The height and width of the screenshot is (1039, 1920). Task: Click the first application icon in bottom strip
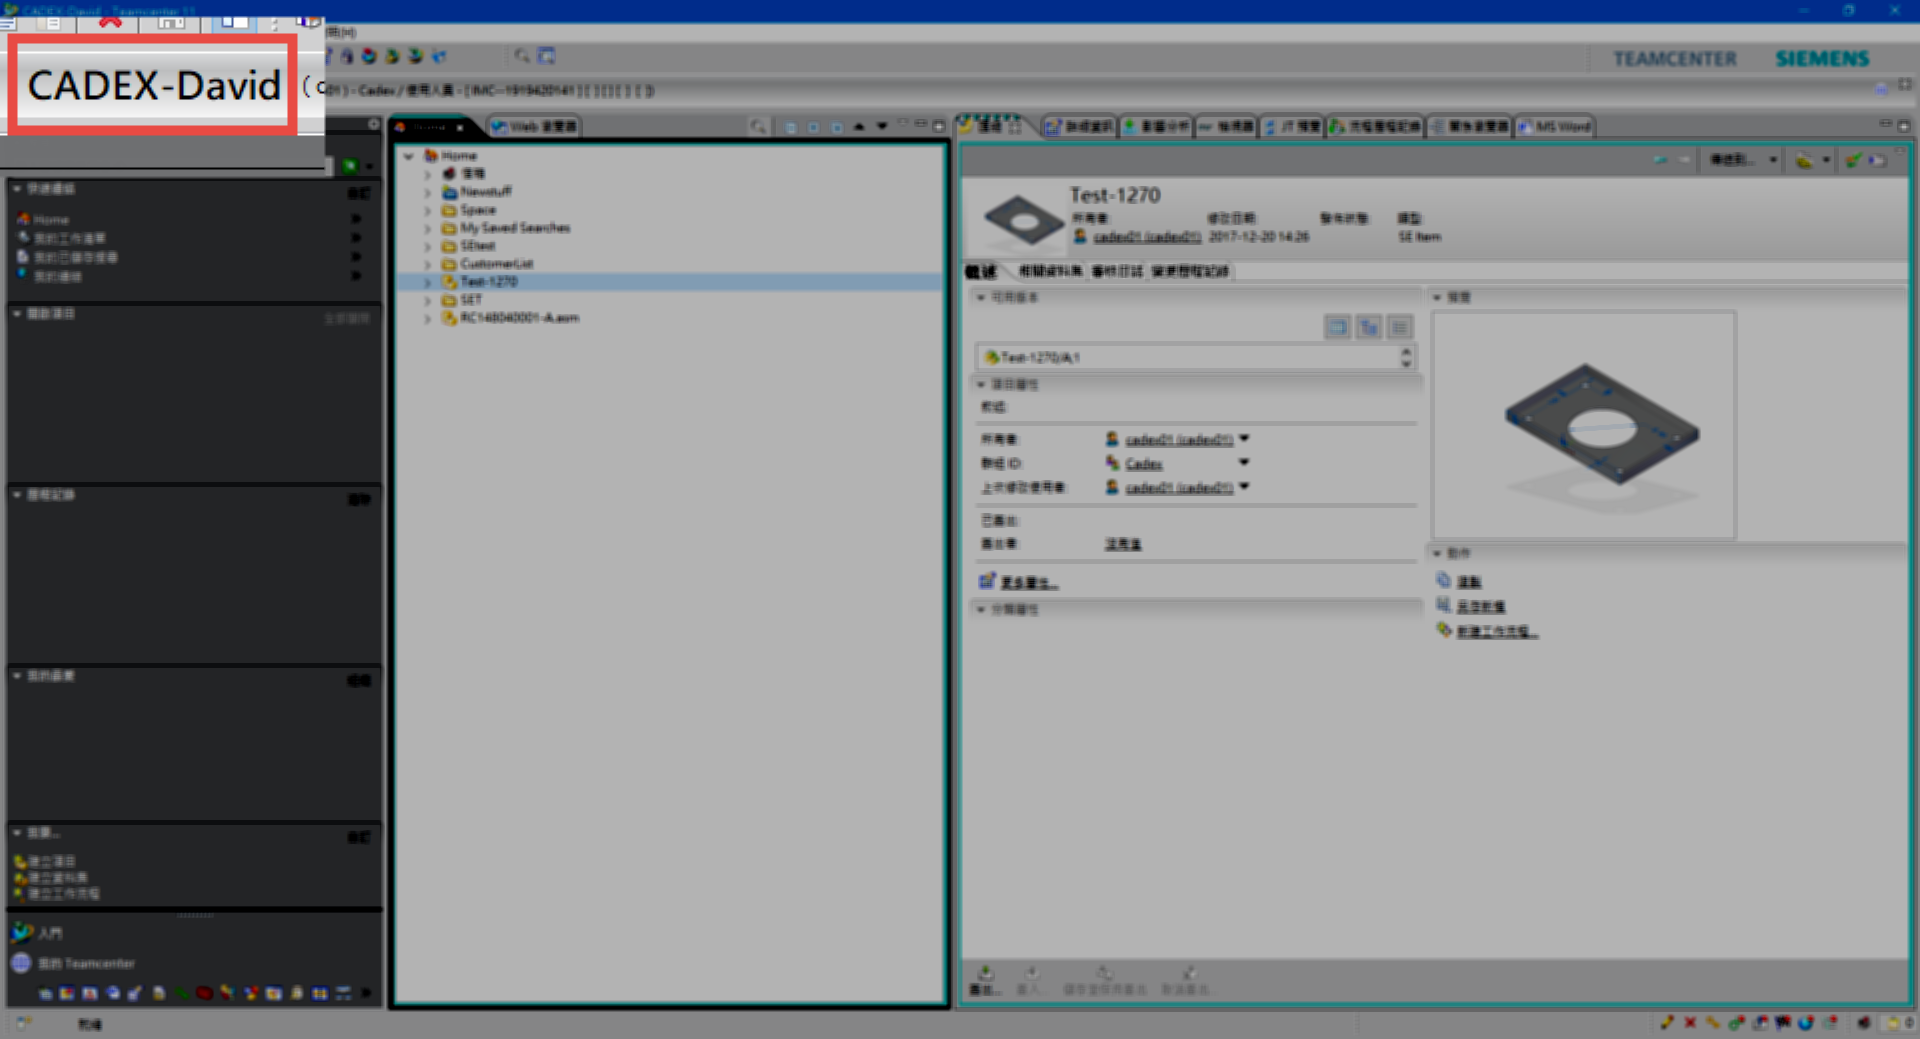(45, 994)
